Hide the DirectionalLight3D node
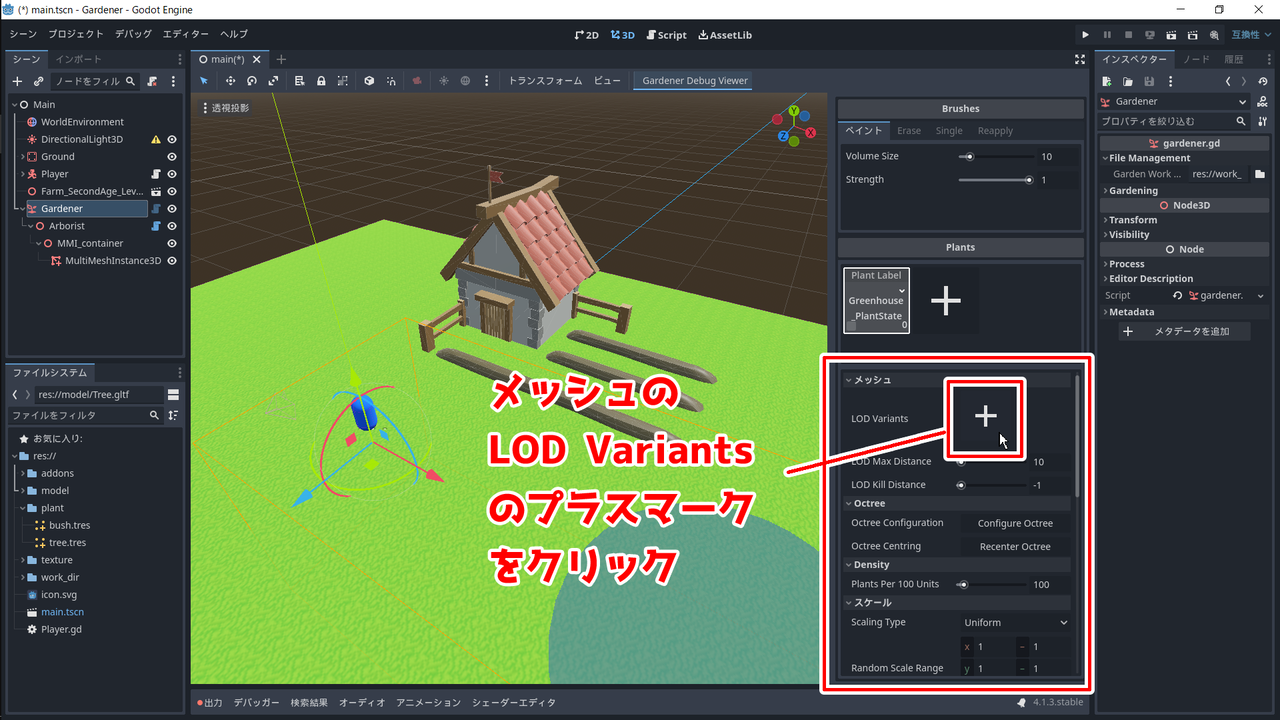This screenshot has height=720, width=1280. click(172, 140)
